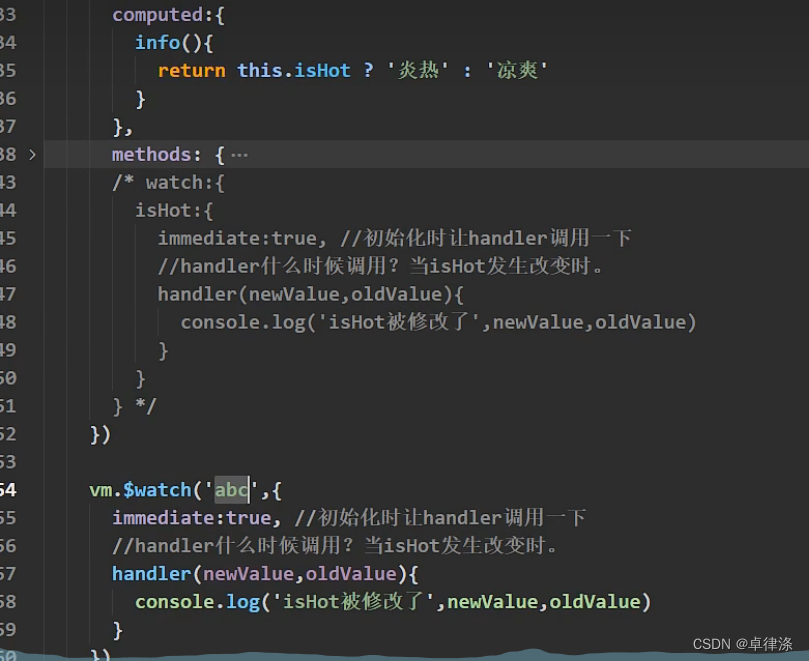Click commented 'isHot:{' on line 44

click(x=174, y=211)
